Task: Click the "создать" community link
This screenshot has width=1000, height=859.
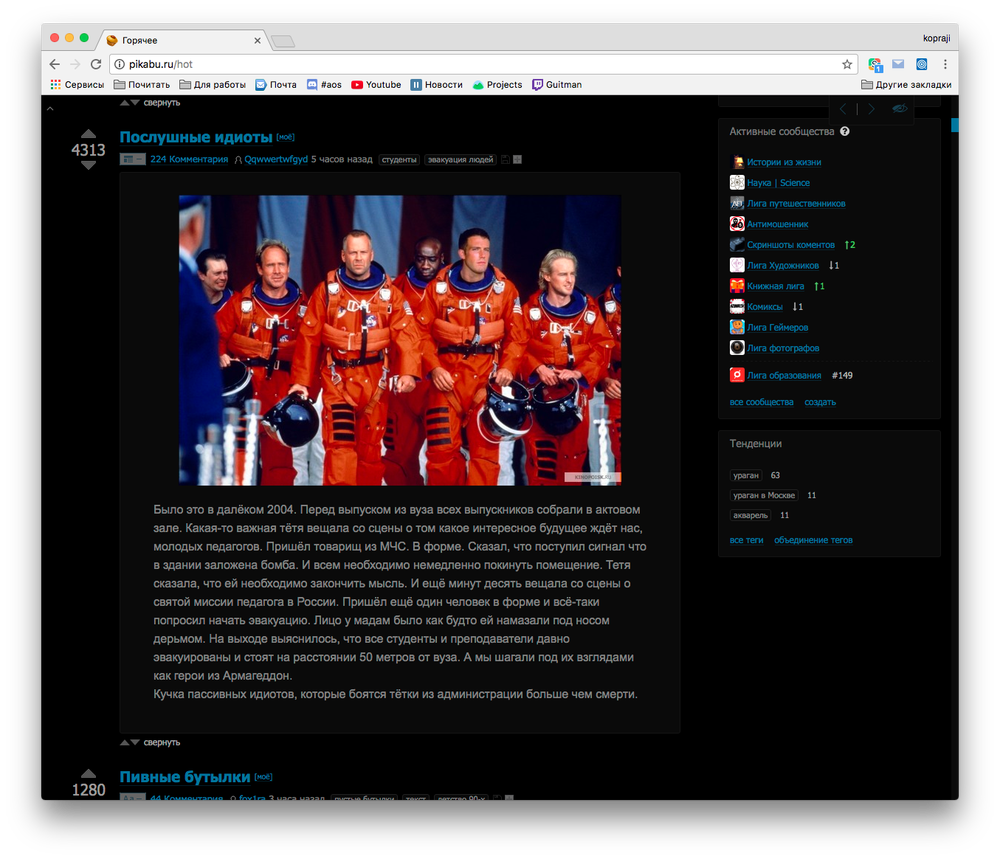Action: pos(820,402)
